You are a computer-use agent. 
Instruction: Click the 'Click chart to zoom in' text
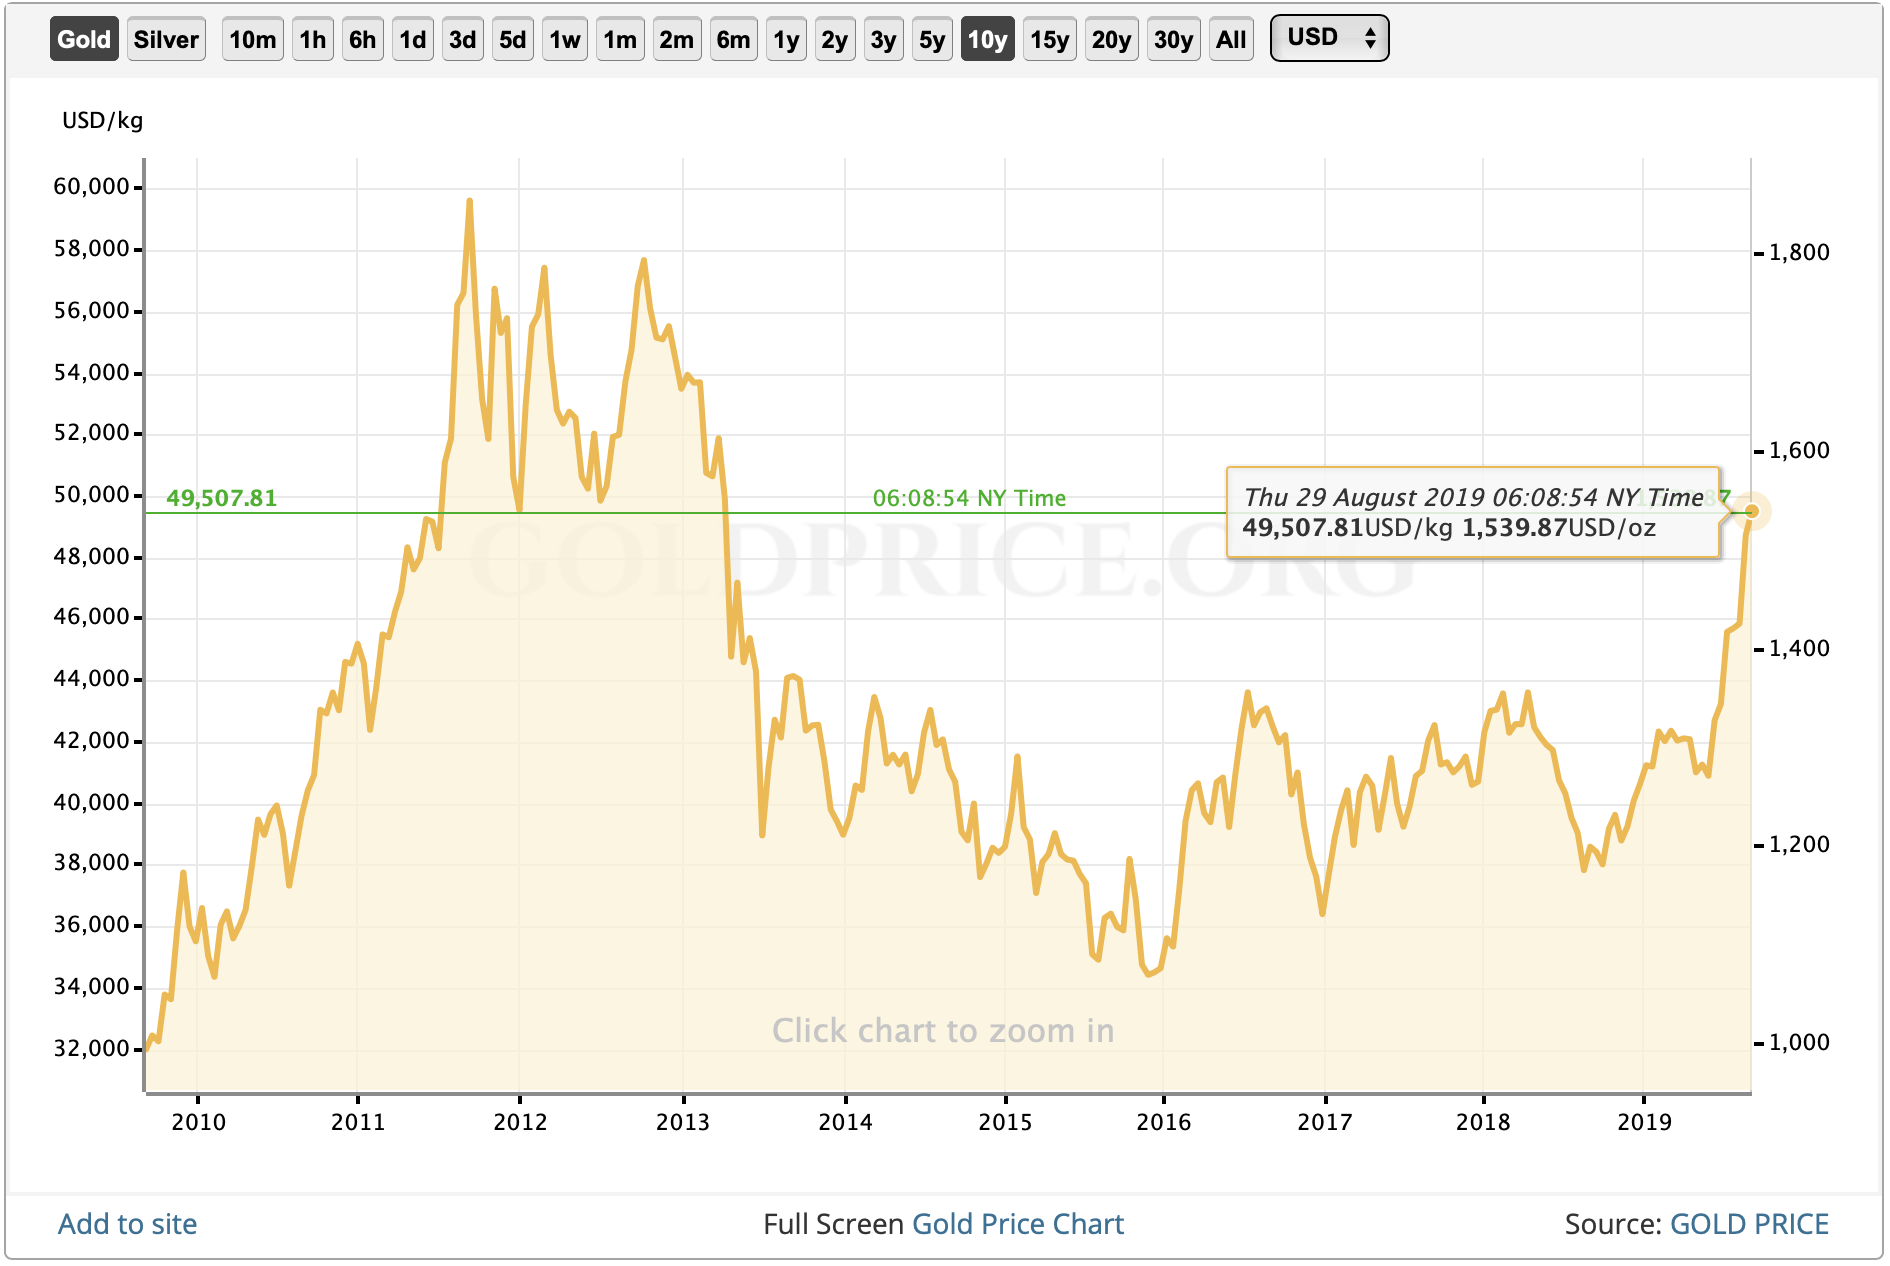point(943,1031)
